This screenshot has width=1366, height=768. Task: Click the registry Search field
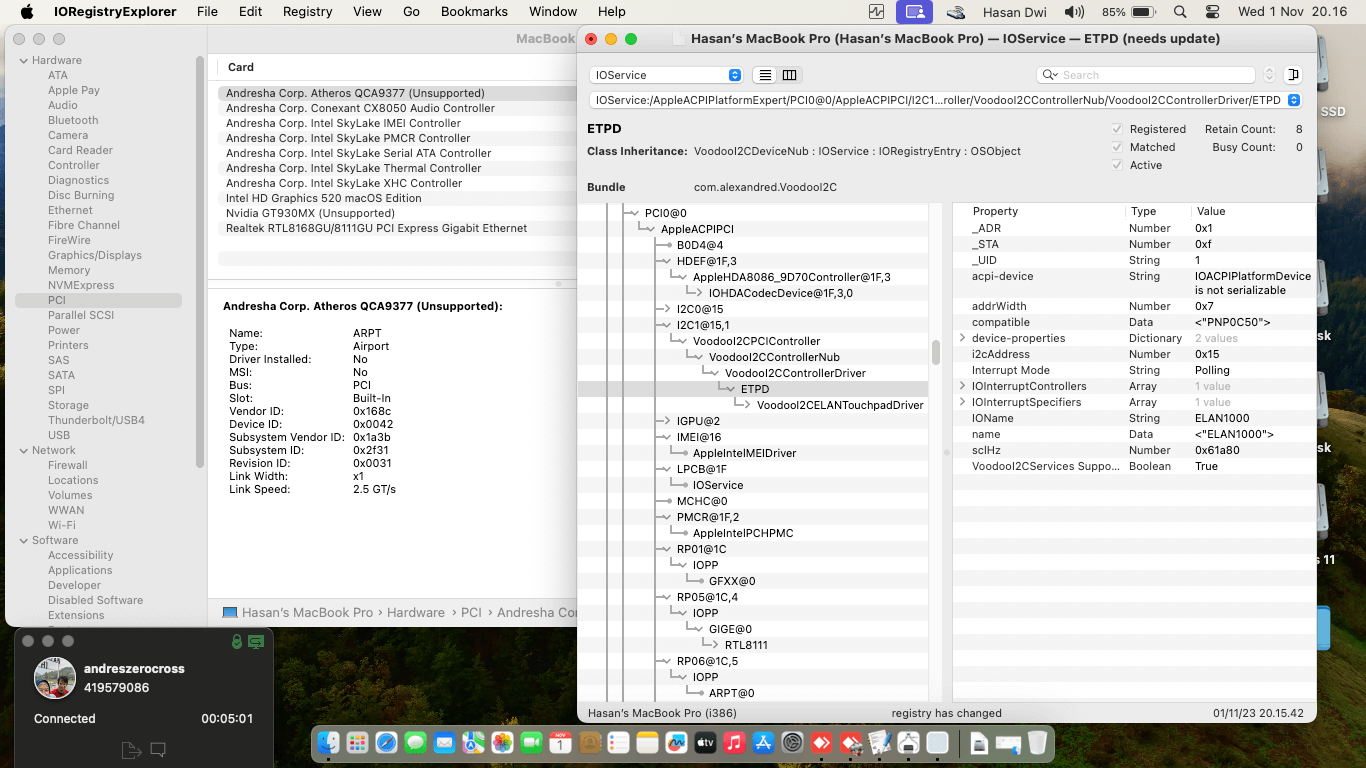(x=1150, y=75)
